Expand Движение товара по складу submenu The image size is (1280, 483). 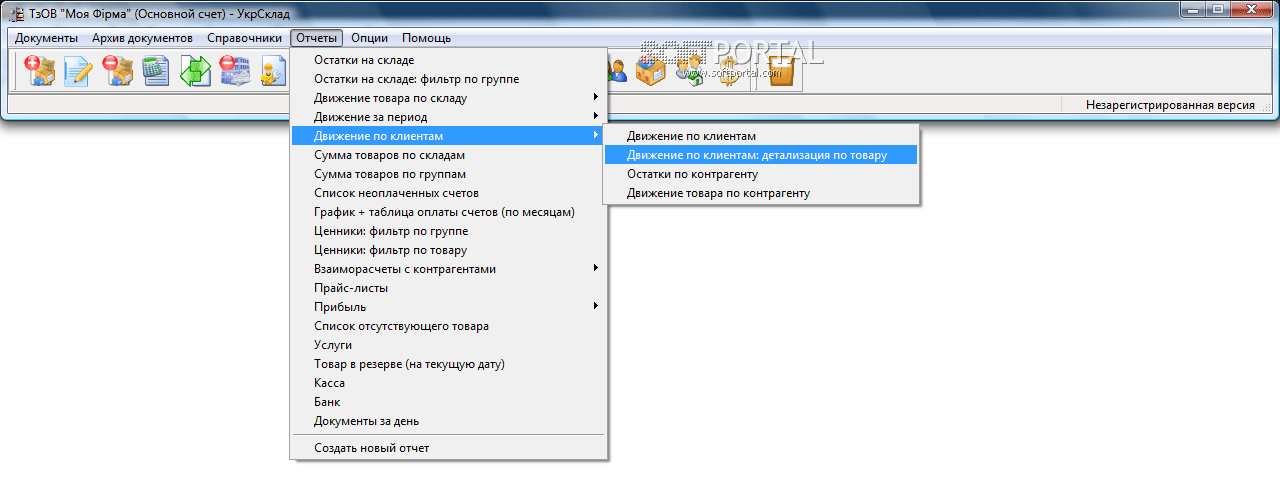449,98
